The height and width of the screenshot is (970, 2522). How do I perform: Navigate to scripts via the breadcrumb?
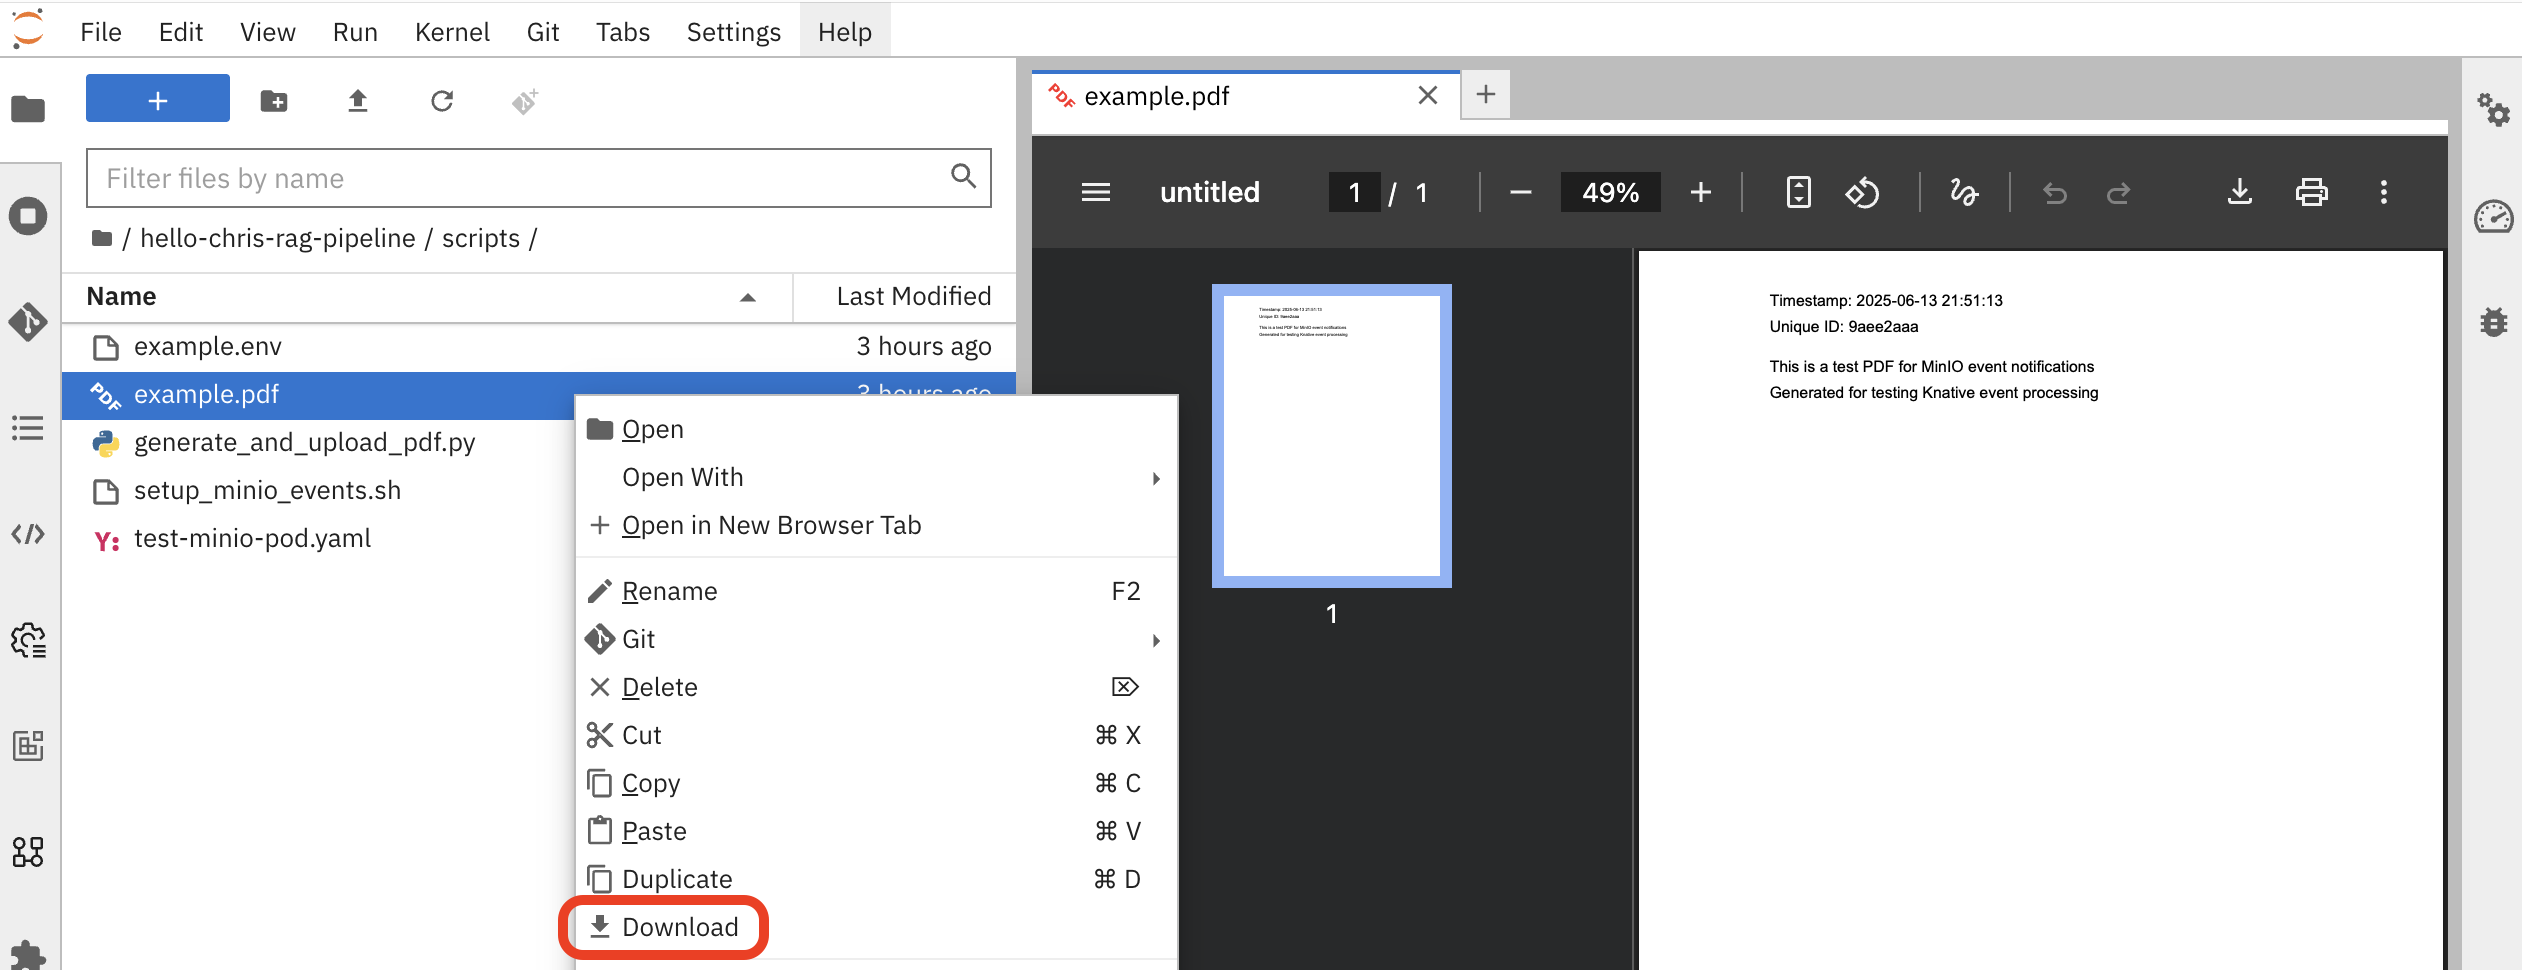coord(483,238)
